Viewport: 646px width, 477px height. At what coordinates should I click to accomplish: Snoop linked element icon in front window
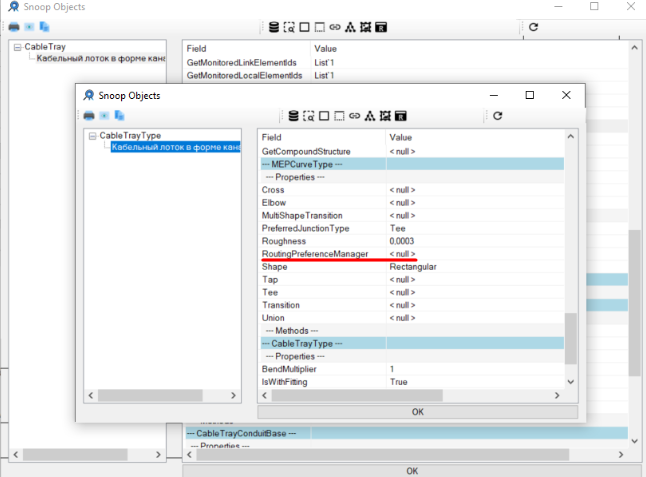pos(354,116)
